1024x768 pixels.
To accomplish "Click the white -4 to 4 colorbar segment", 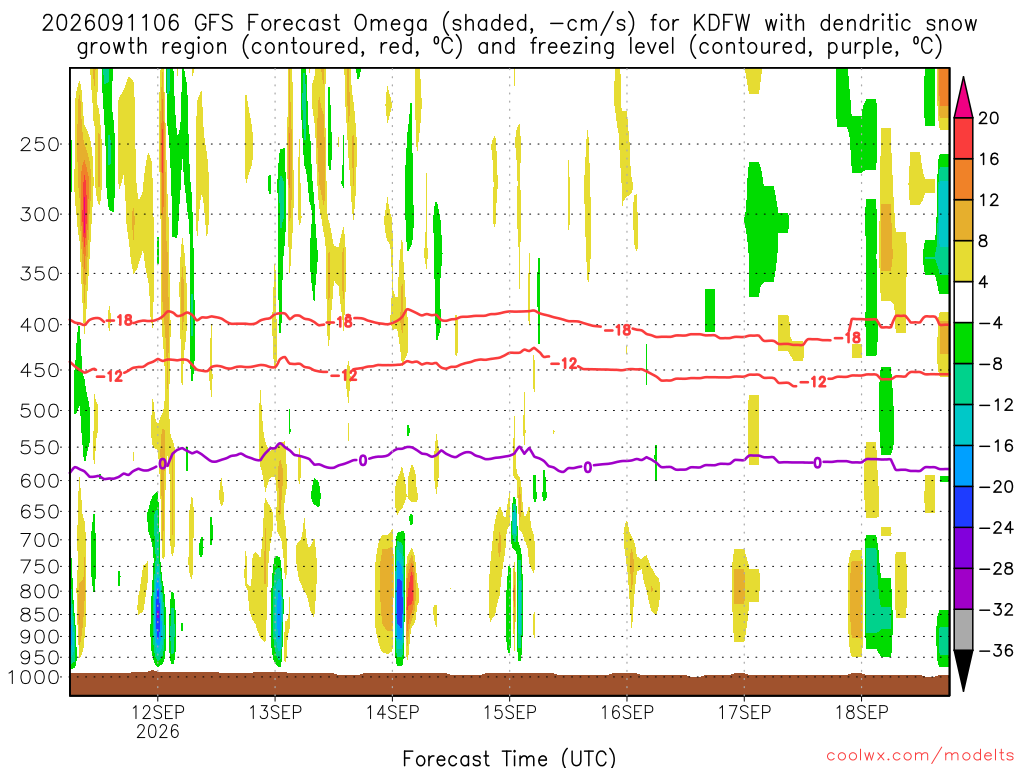I will tap(963, 302).
